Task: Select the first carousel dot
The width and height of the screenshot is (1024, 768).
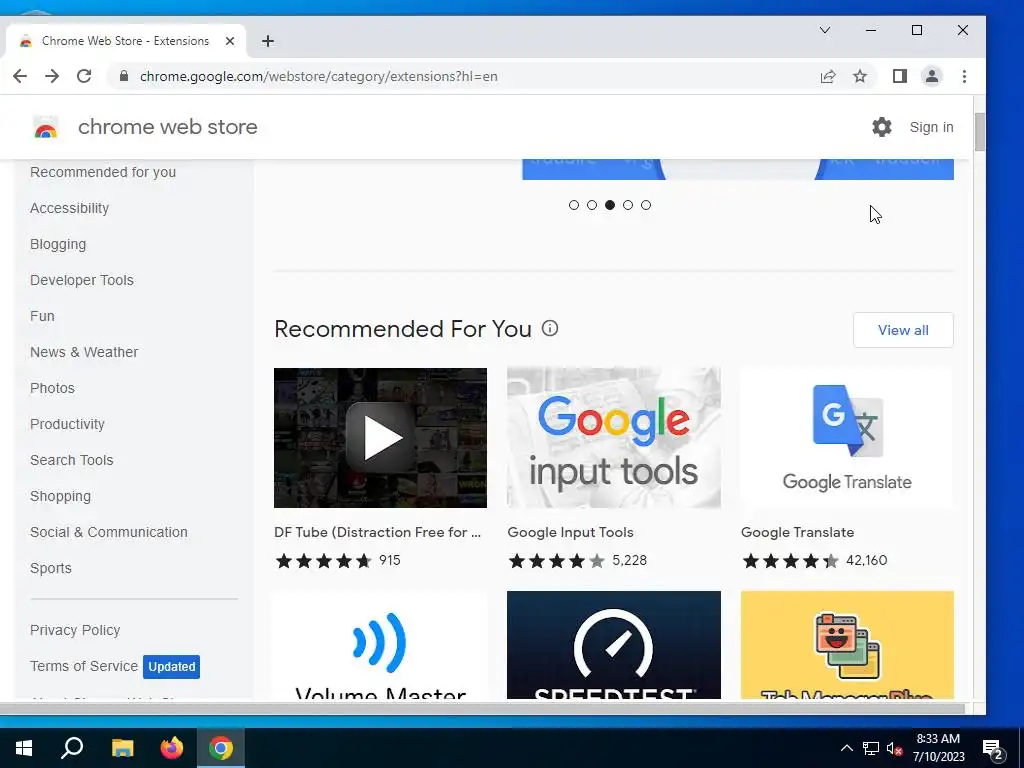Action: 574,205
